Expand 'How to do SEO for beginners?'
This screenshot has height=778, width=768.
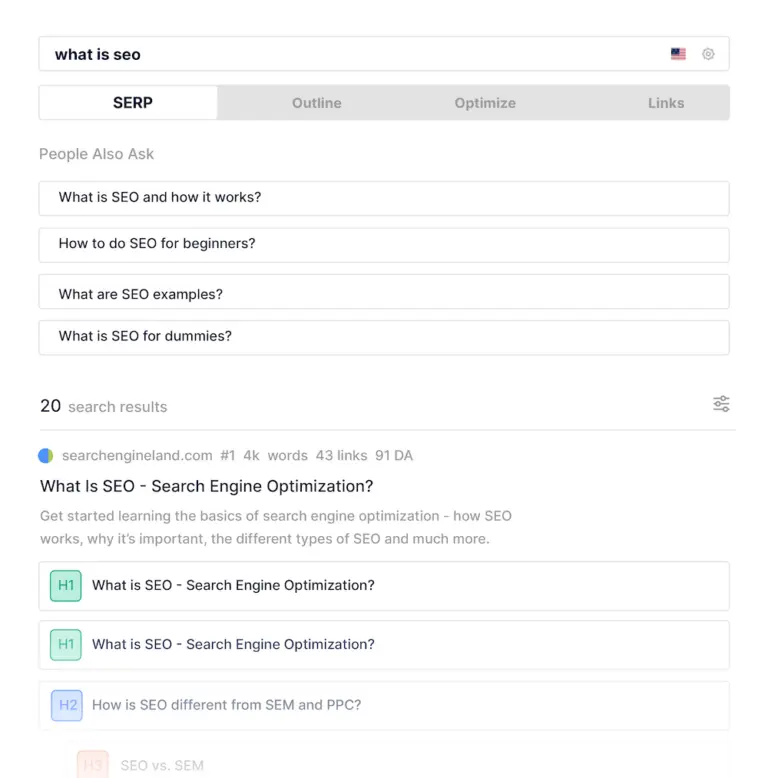coord(384,244)
